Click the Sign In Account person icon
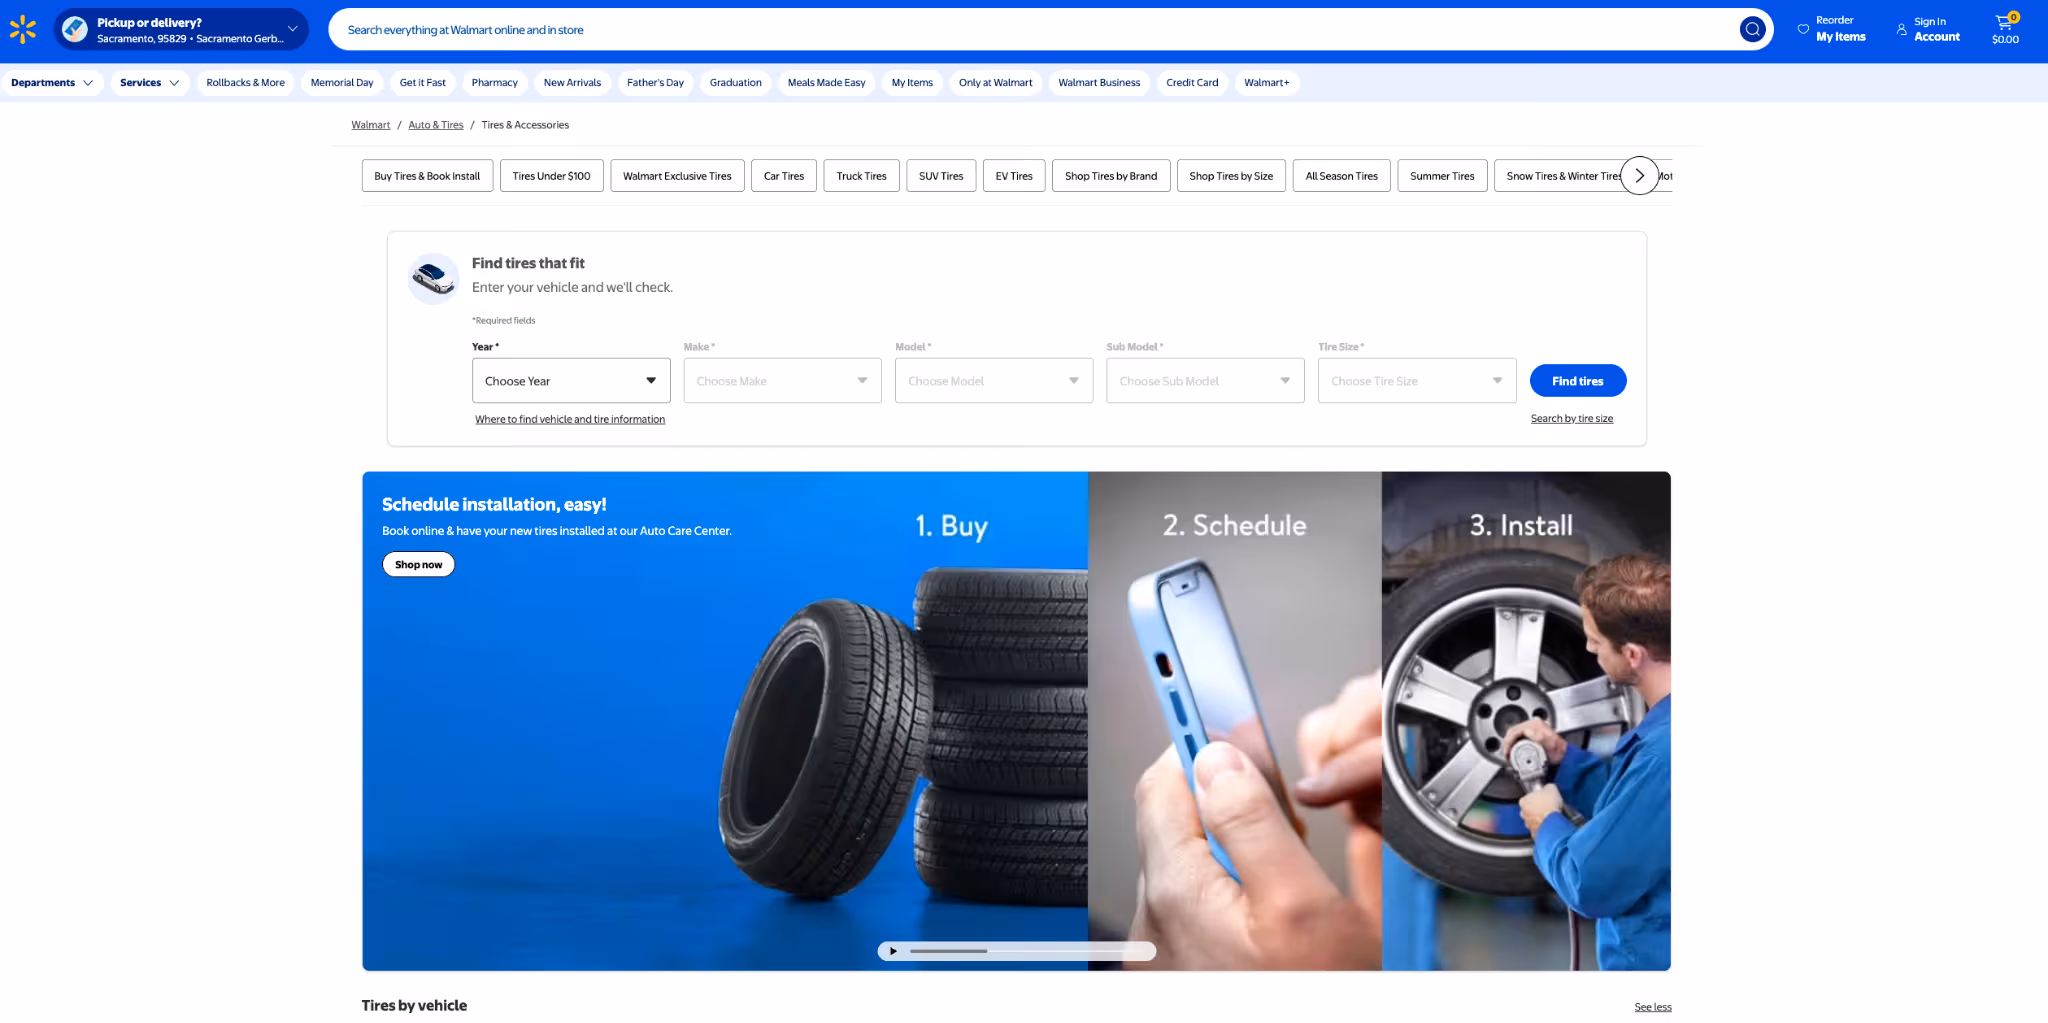The image size is (2048, 1023). click(1901, 29)
